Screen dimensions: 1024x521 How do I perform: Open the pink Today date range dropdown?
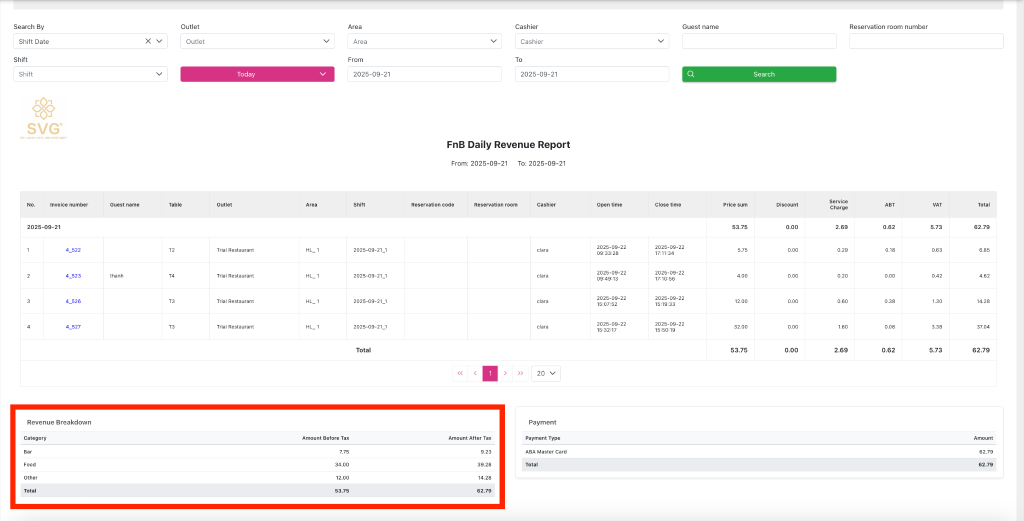(257, 74)
